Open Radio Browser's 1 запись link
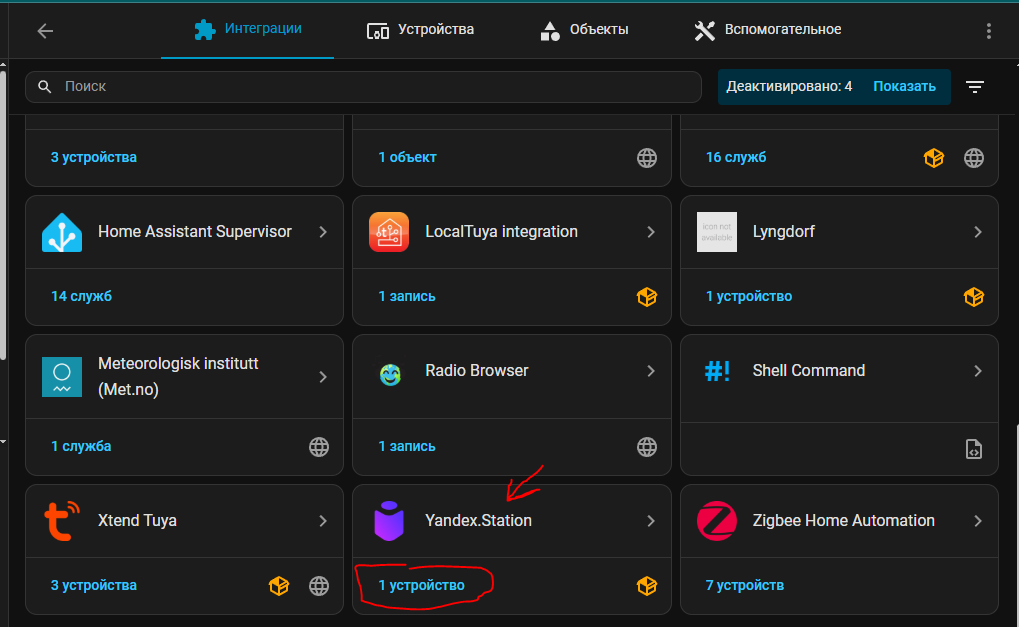The image size is (1019, 627). coord(407,446)
